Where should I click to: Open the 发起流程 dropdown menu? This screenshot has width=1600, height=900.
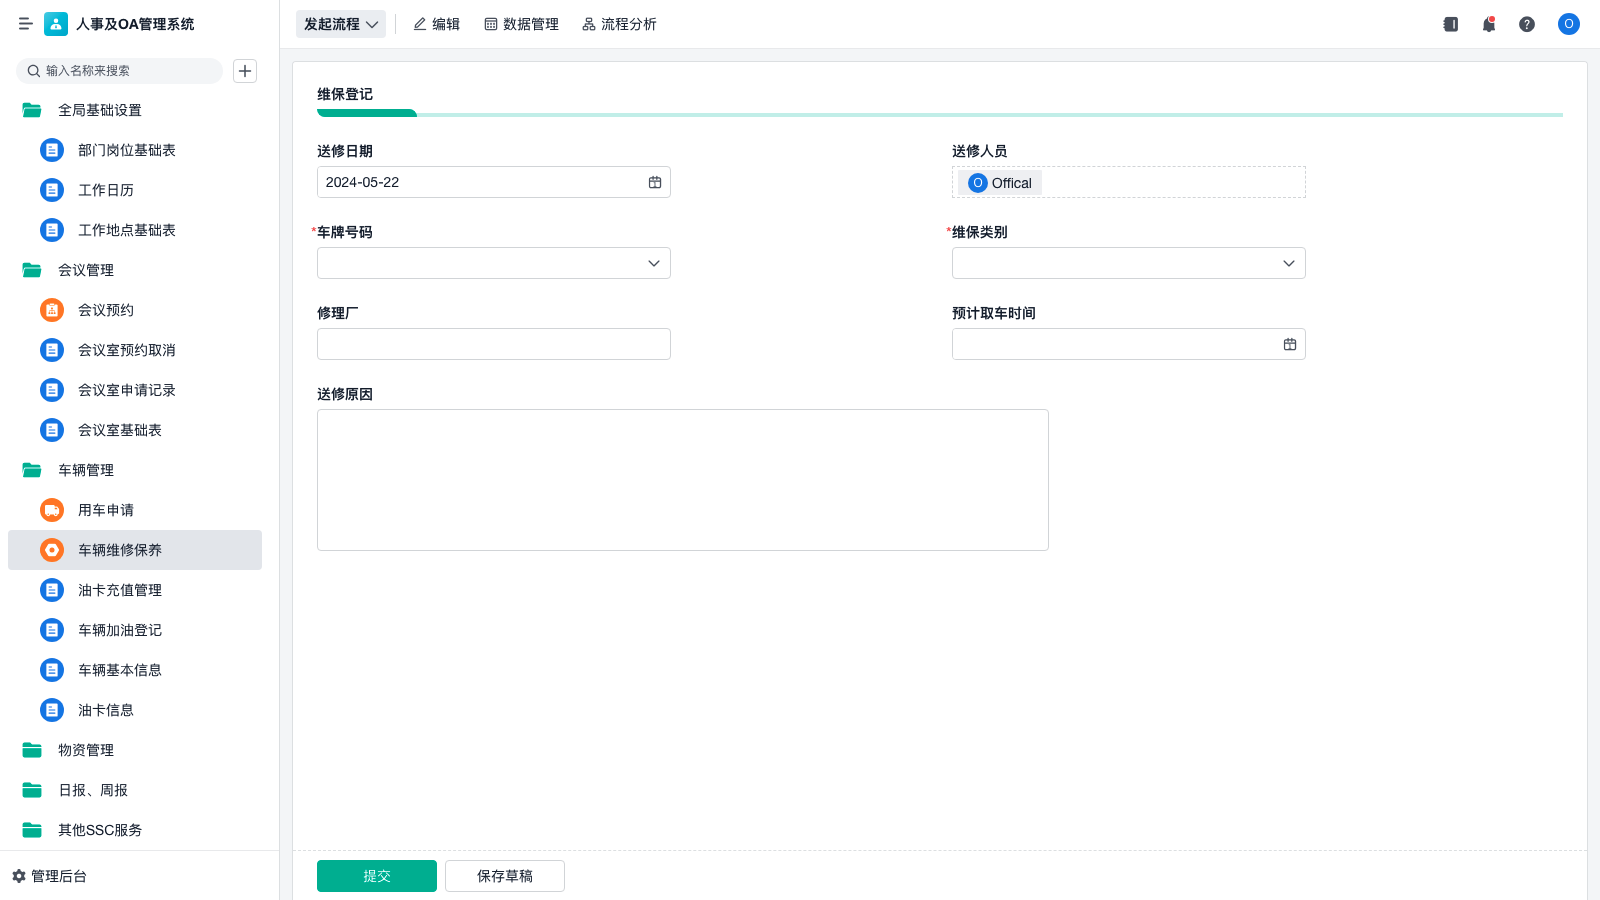click(341, 24)
